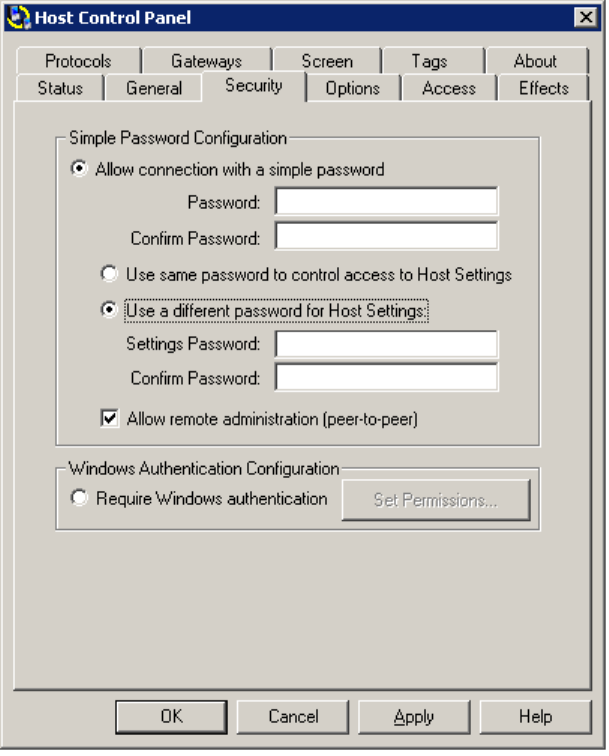Open the Tags tab
Viewport: 609px width, 756px height.
click(x=429, y=61)
